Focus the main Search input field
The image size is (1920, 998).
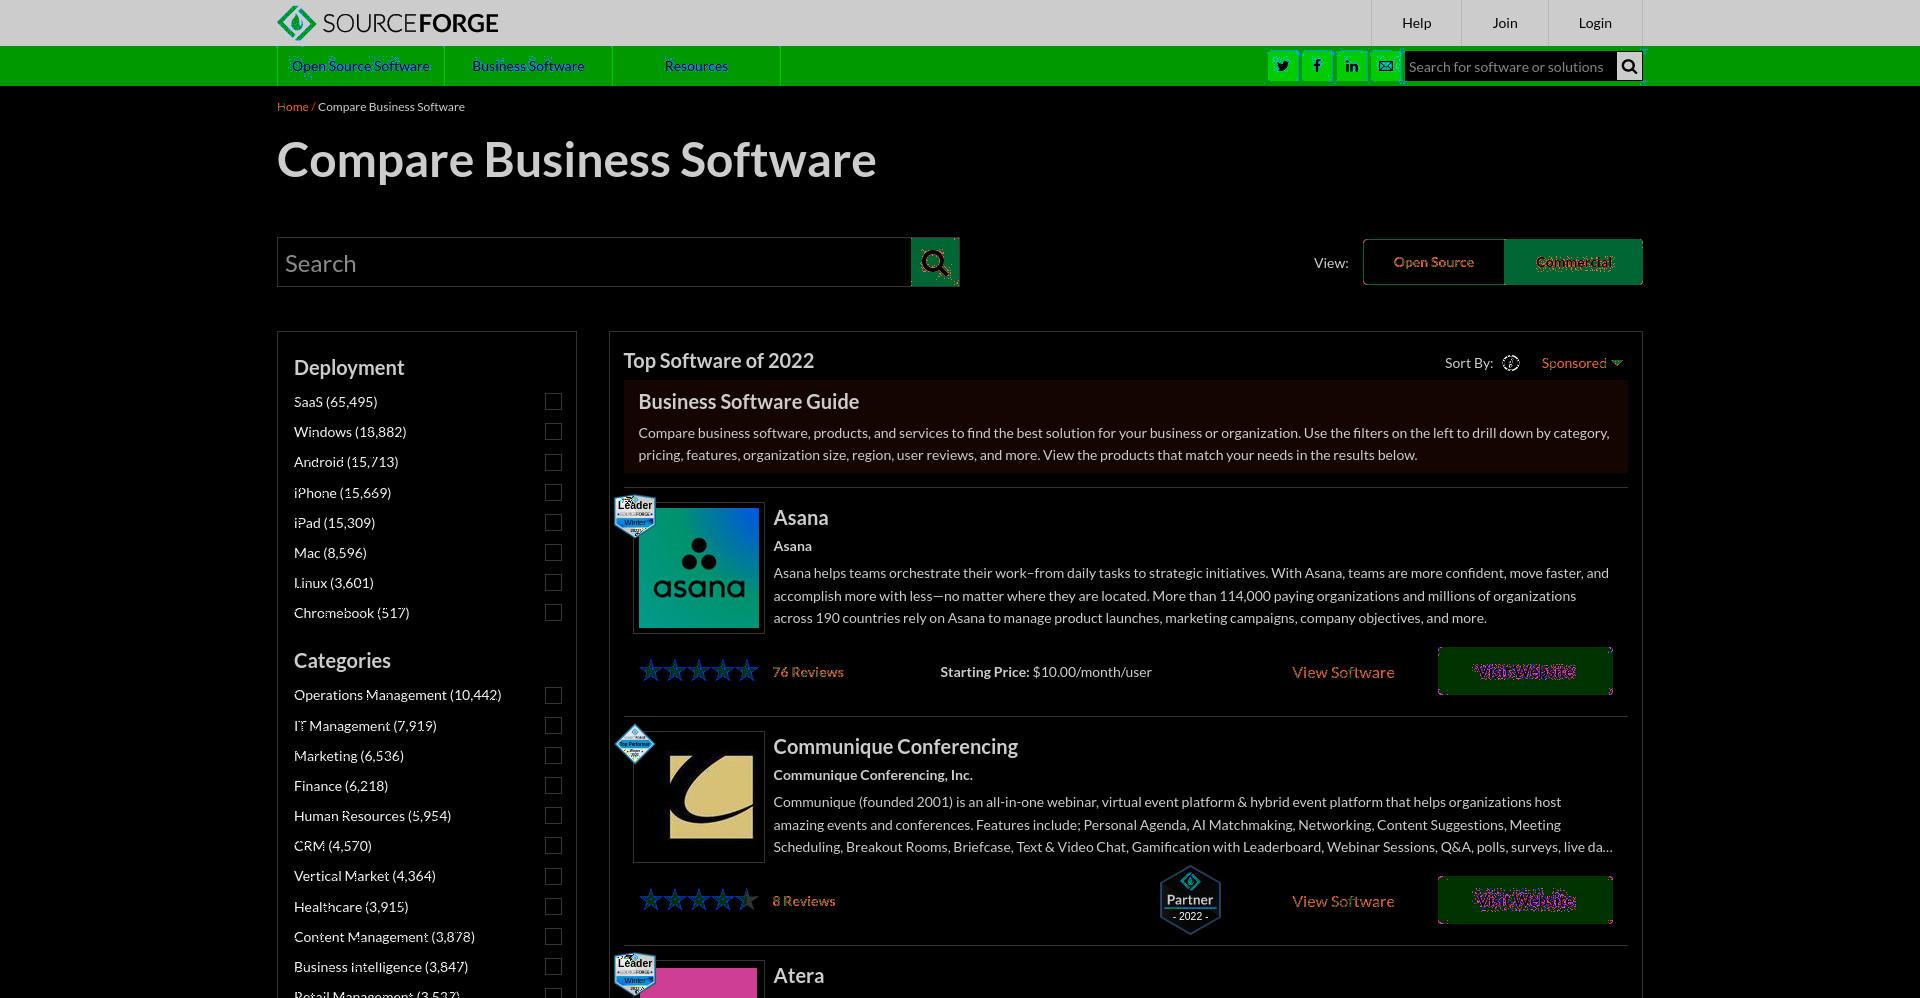pyautogui.click(x=594, y=262)
